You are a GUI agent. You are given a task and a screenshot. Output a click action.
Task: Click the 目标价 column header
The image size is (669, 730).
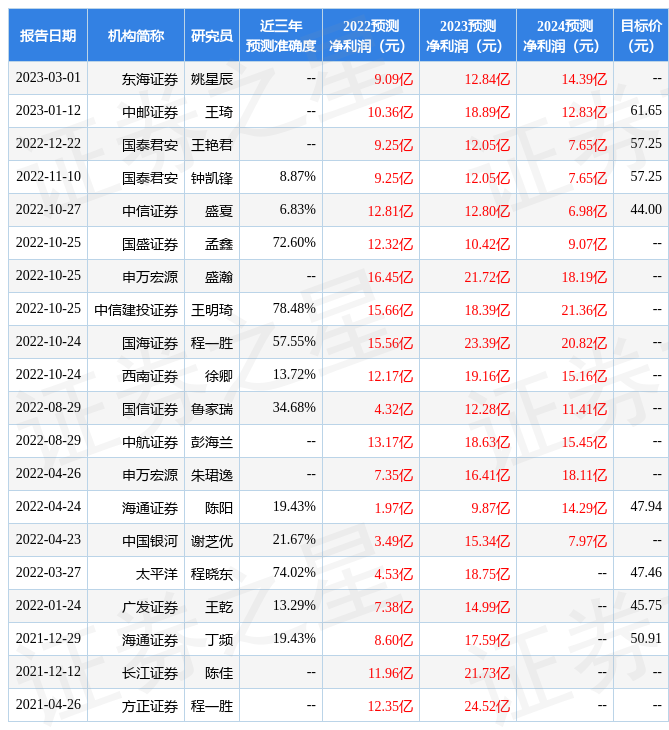[641, 35]
